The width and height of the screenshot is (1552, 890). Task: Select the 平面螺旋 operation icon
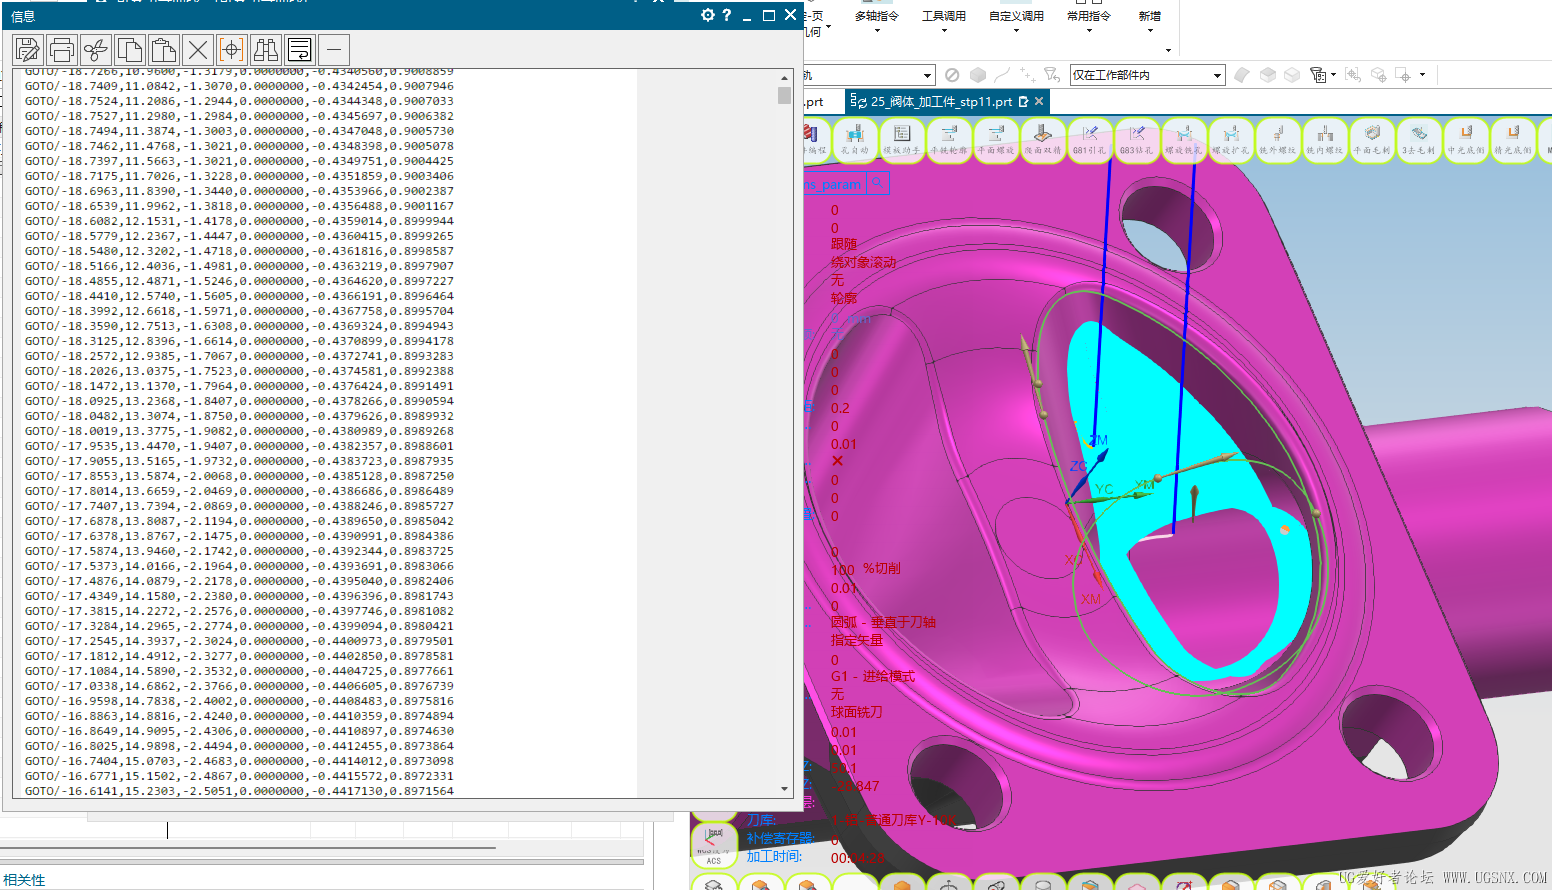pyautogui.click(x=996, y=139)
